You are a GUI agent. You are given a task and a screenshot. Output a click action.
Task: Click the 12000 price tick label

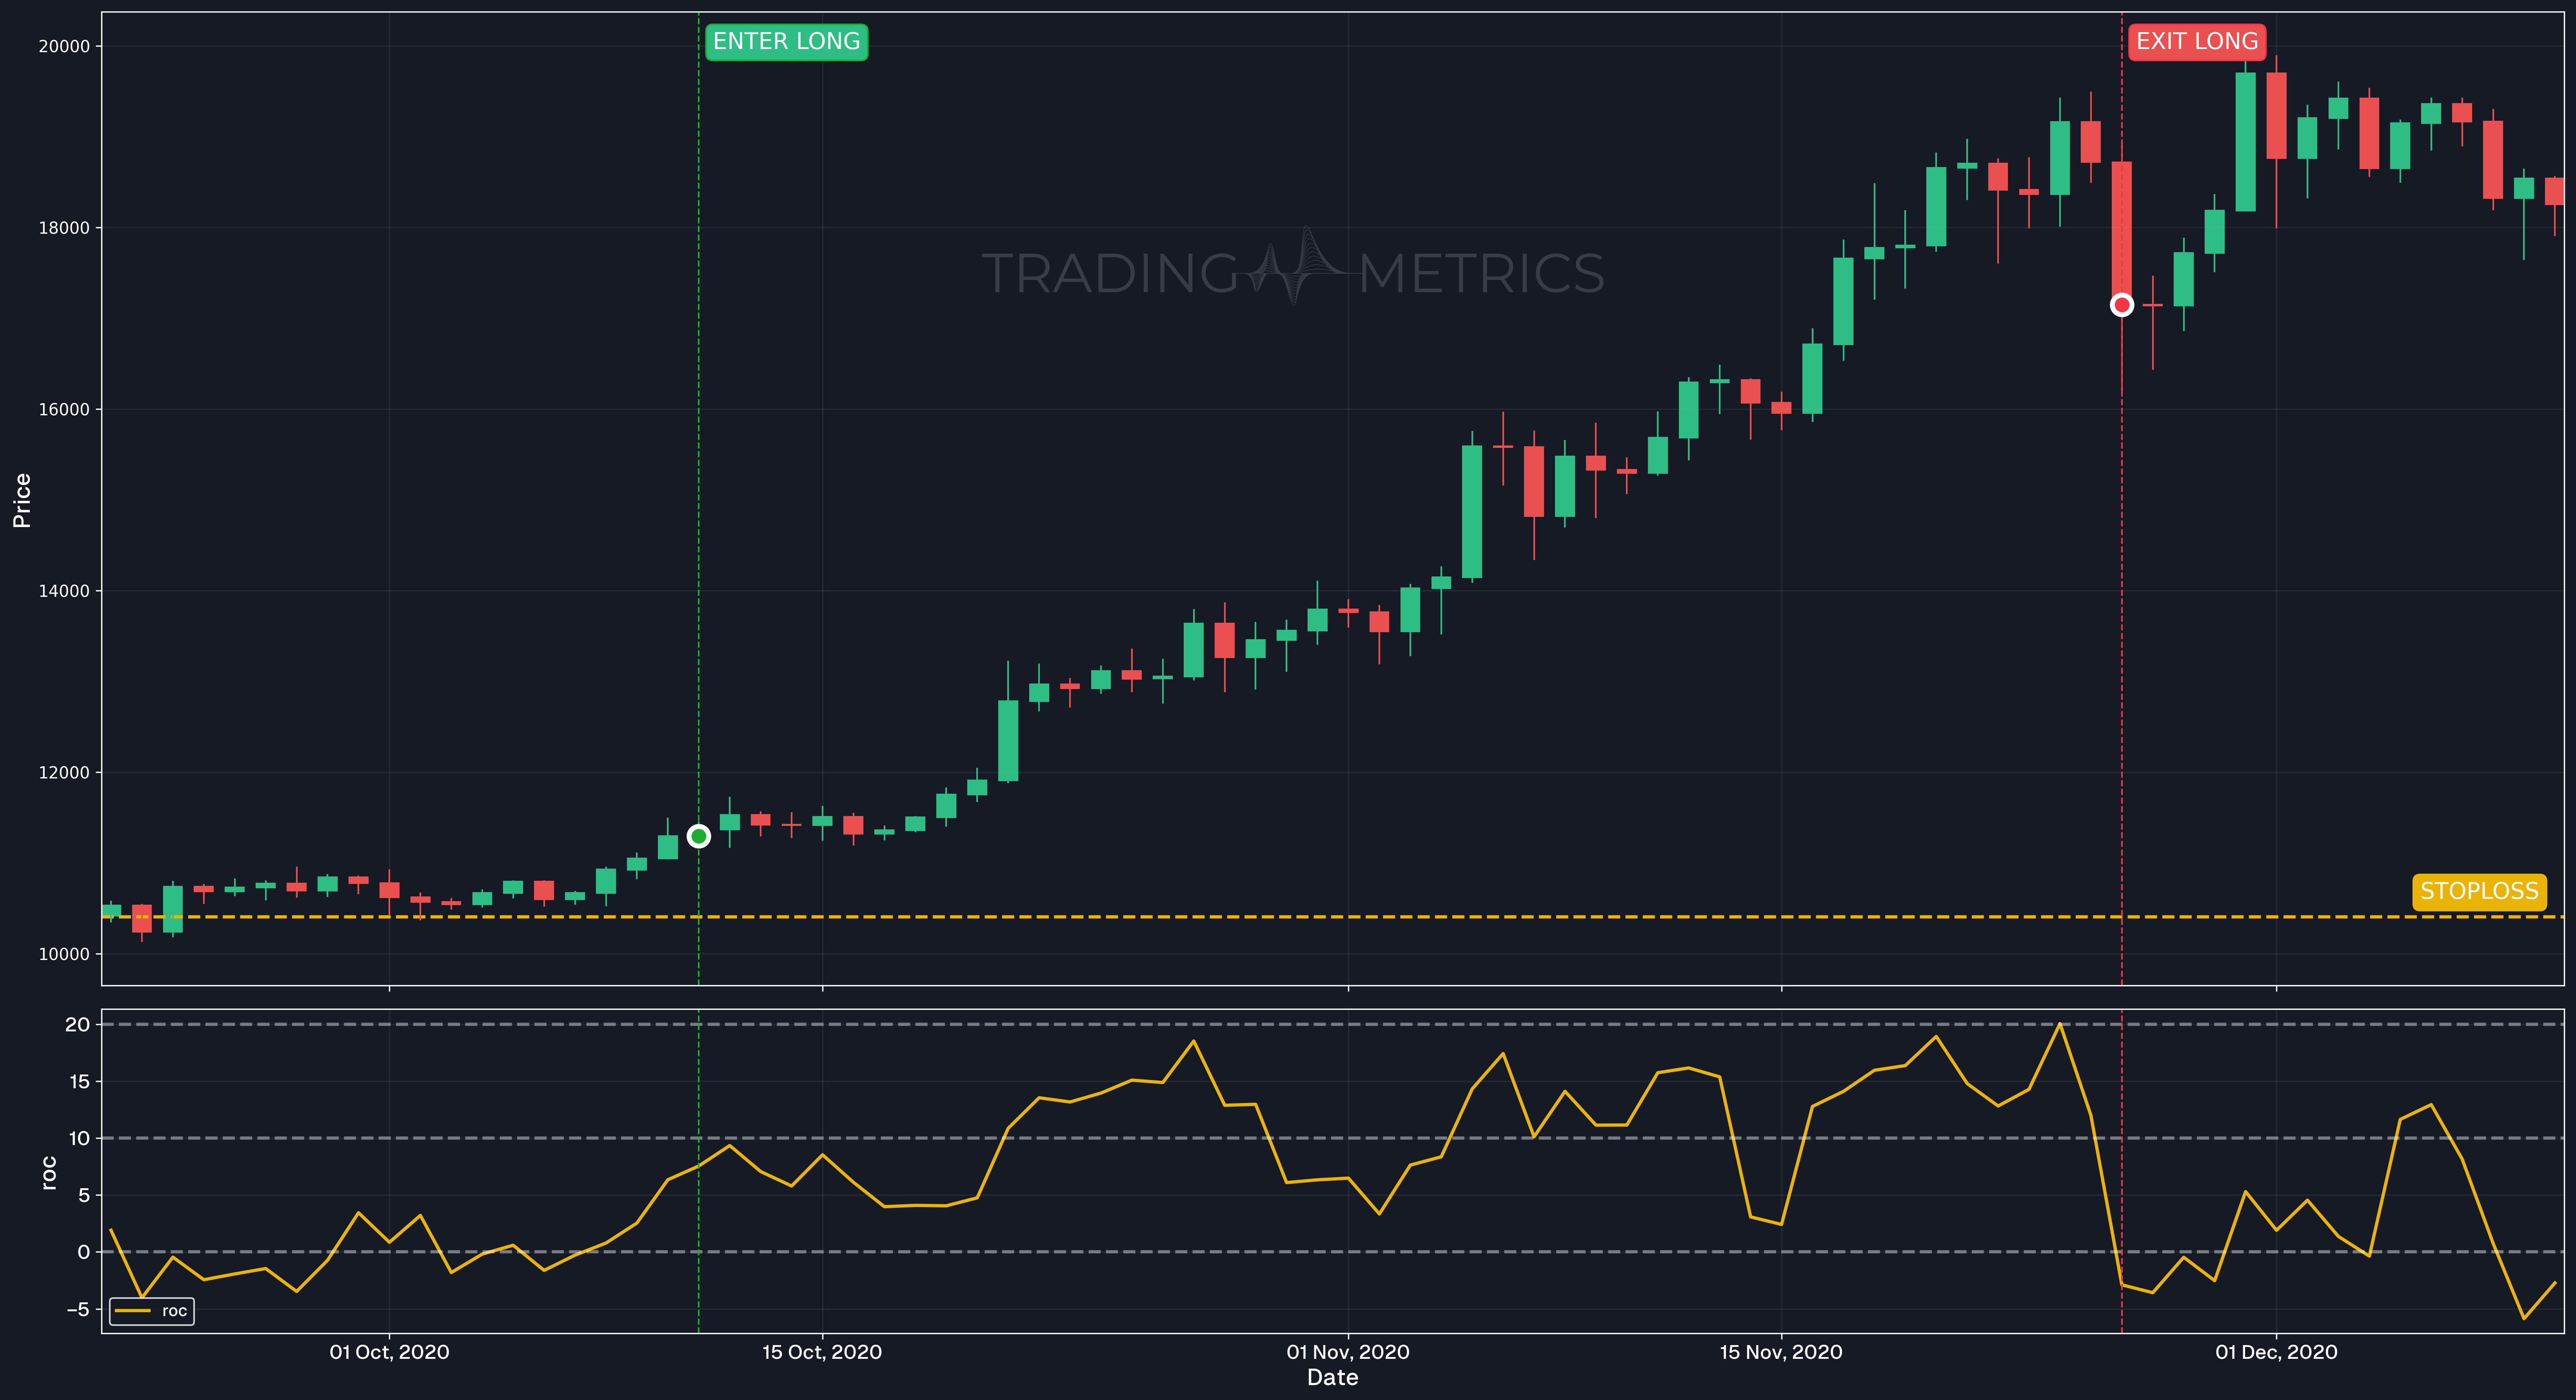coord(64,773)
